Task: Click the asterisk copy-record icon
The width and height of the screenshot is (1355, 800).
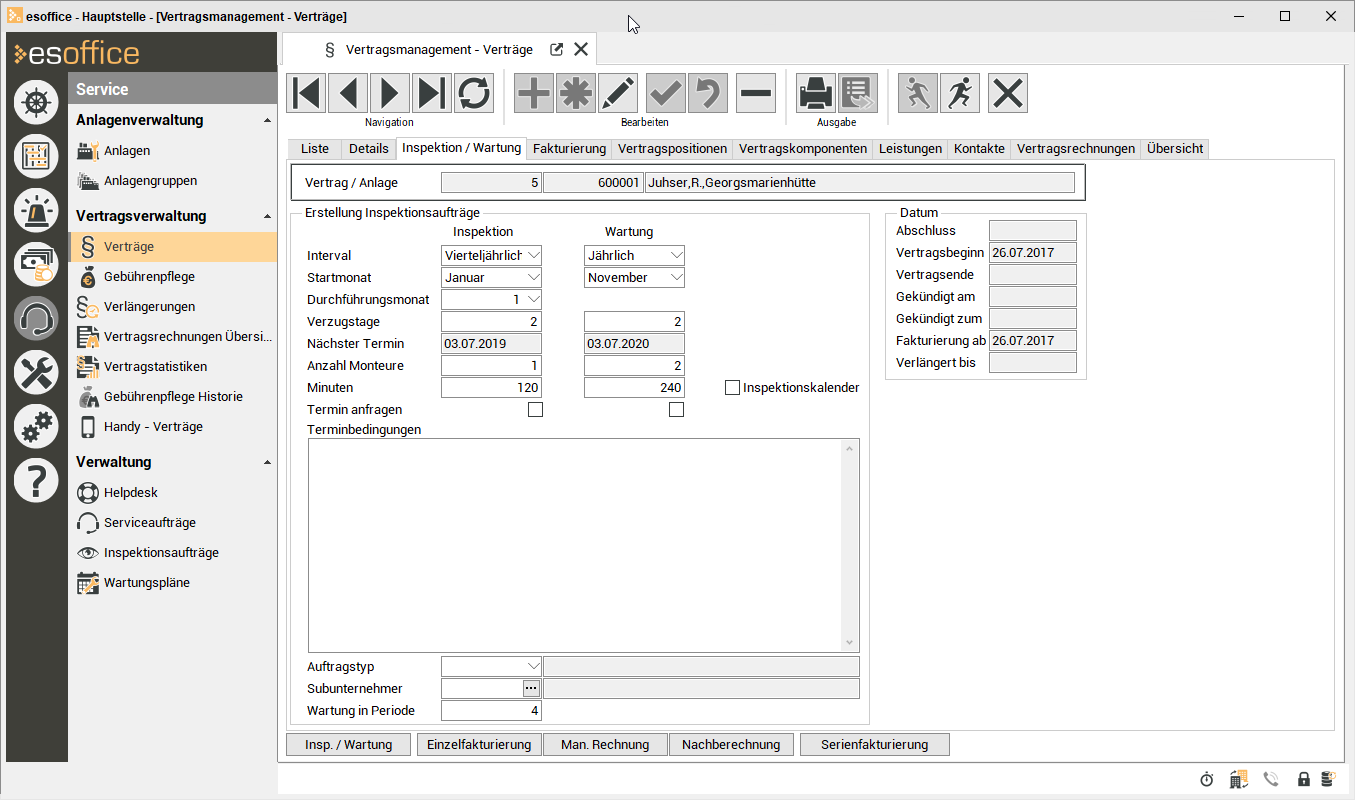Action: (x=576, y=93)
